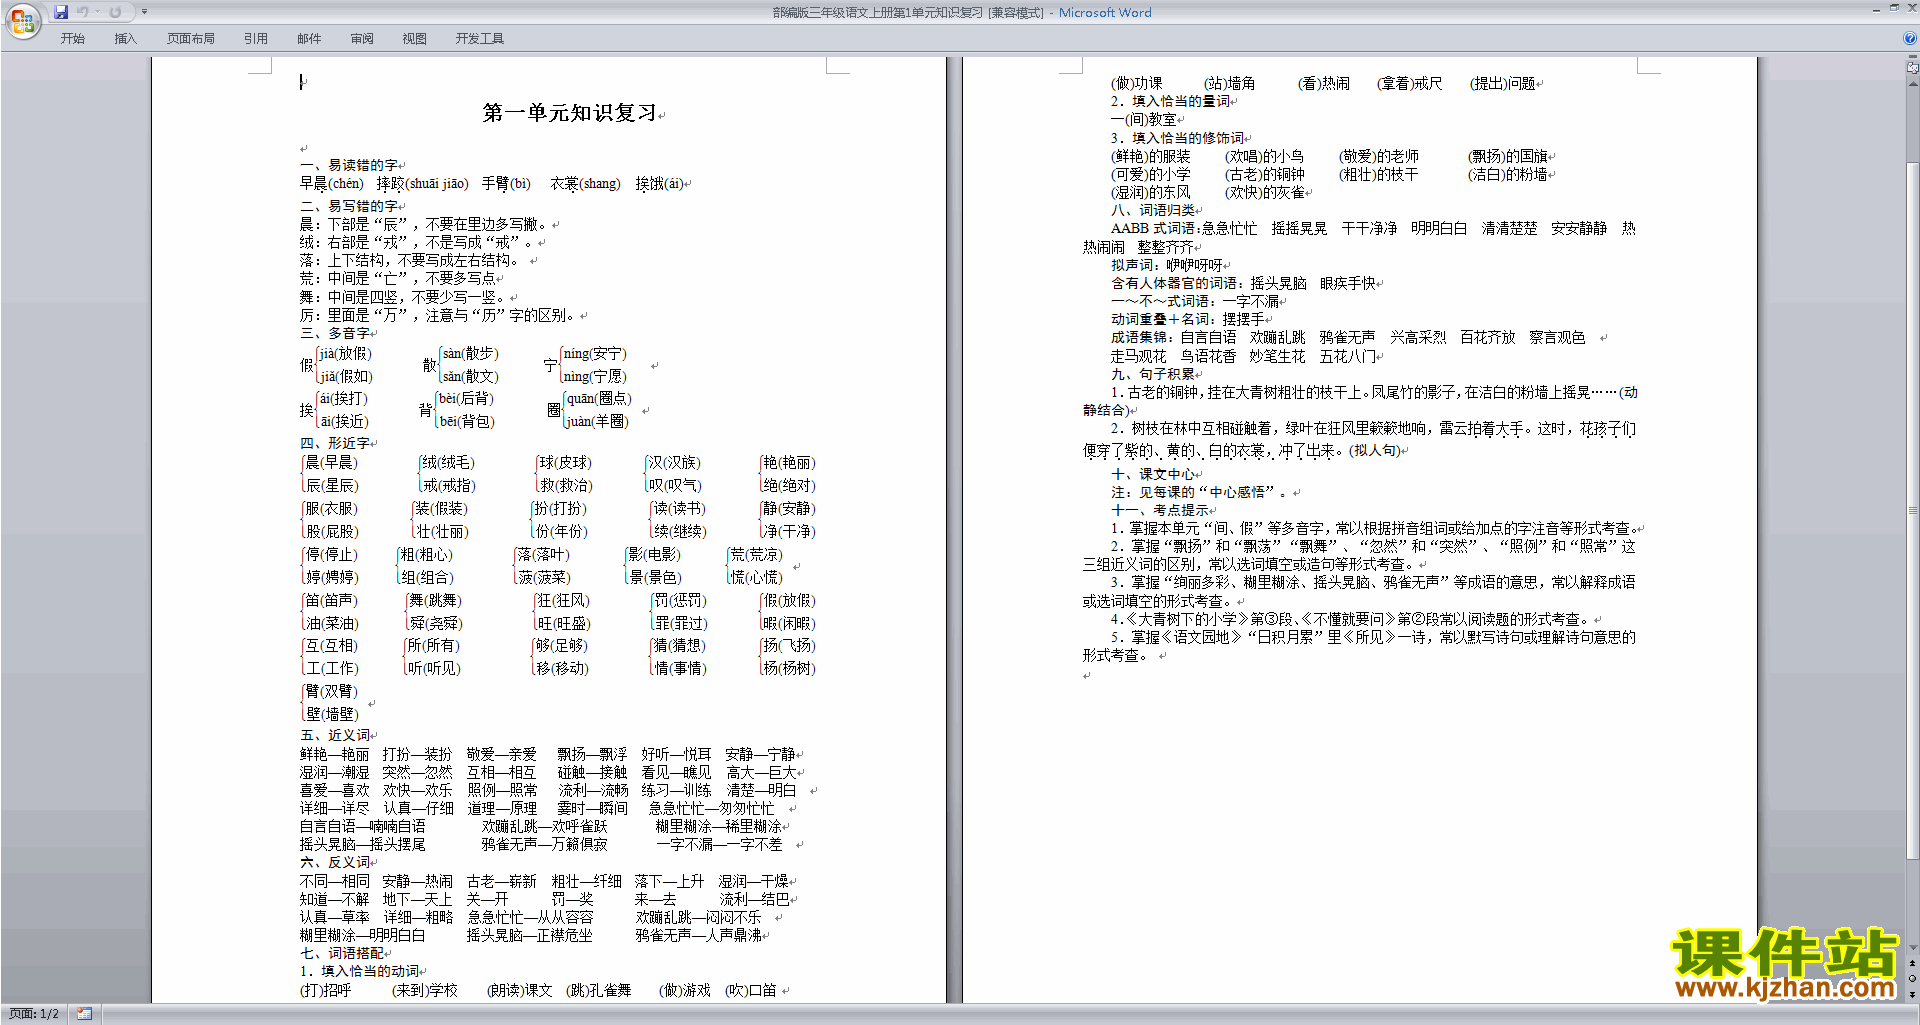Click the title 第一单元知识复习

pyautogui.click(x=569, y=113)
